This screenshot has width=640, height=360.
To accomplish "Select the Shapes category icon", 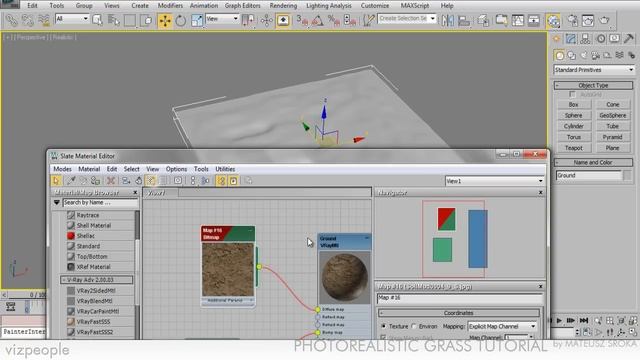I will click(x=571, y=55).
